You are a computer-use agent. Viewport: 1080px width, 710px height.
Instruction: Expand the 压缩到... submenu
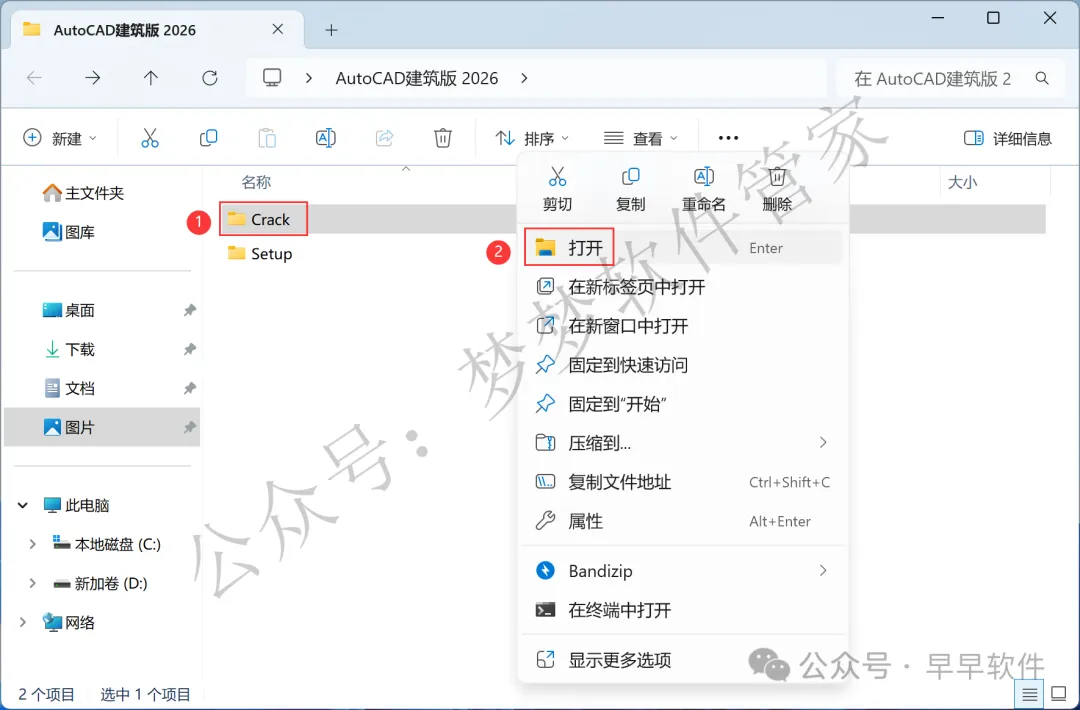point(823,442)
